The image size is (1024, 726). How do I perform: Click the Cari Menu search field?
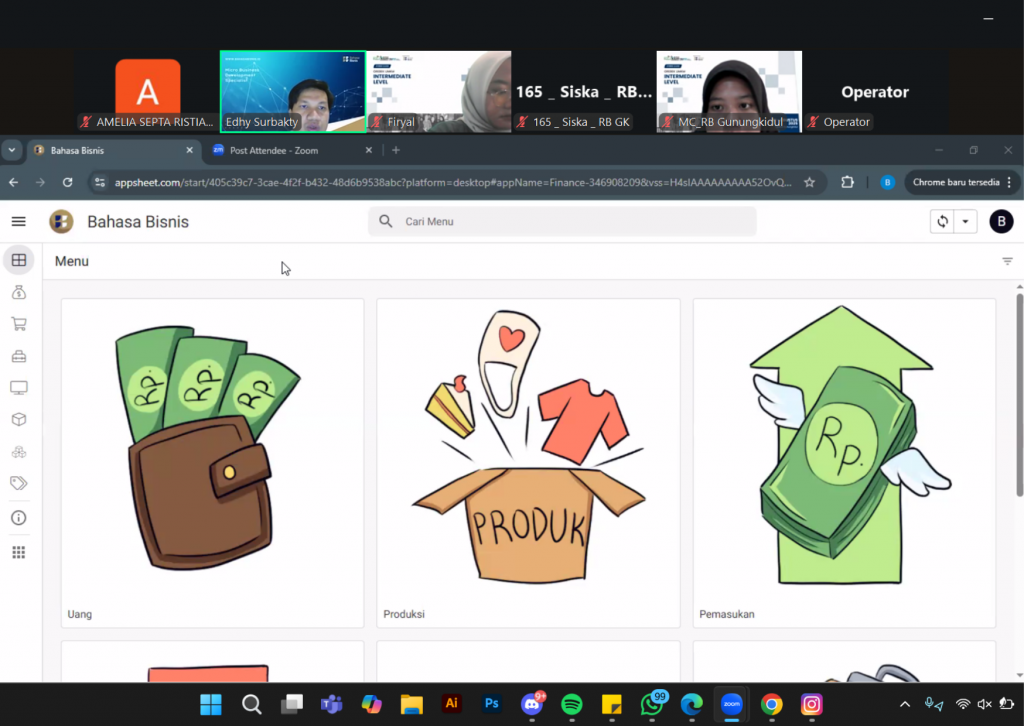click(x=570, y=222)
